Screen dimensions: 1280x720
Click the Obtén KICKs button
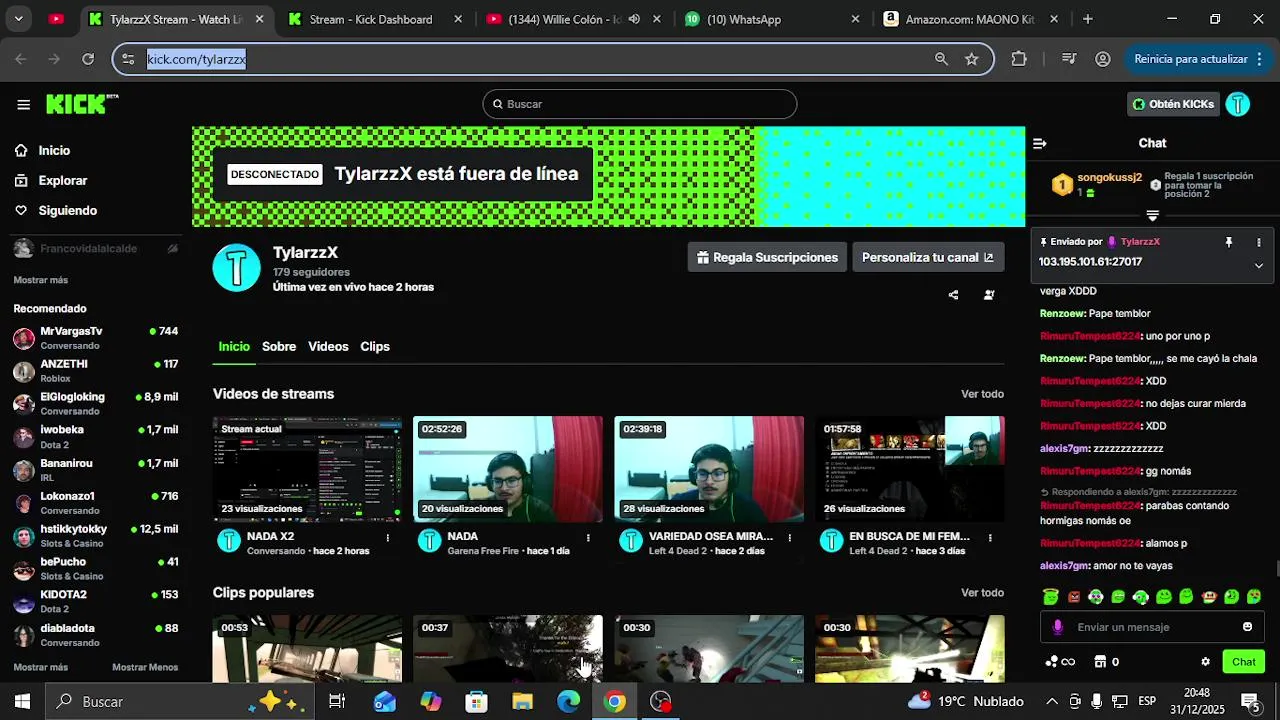tap(1173, 104)
